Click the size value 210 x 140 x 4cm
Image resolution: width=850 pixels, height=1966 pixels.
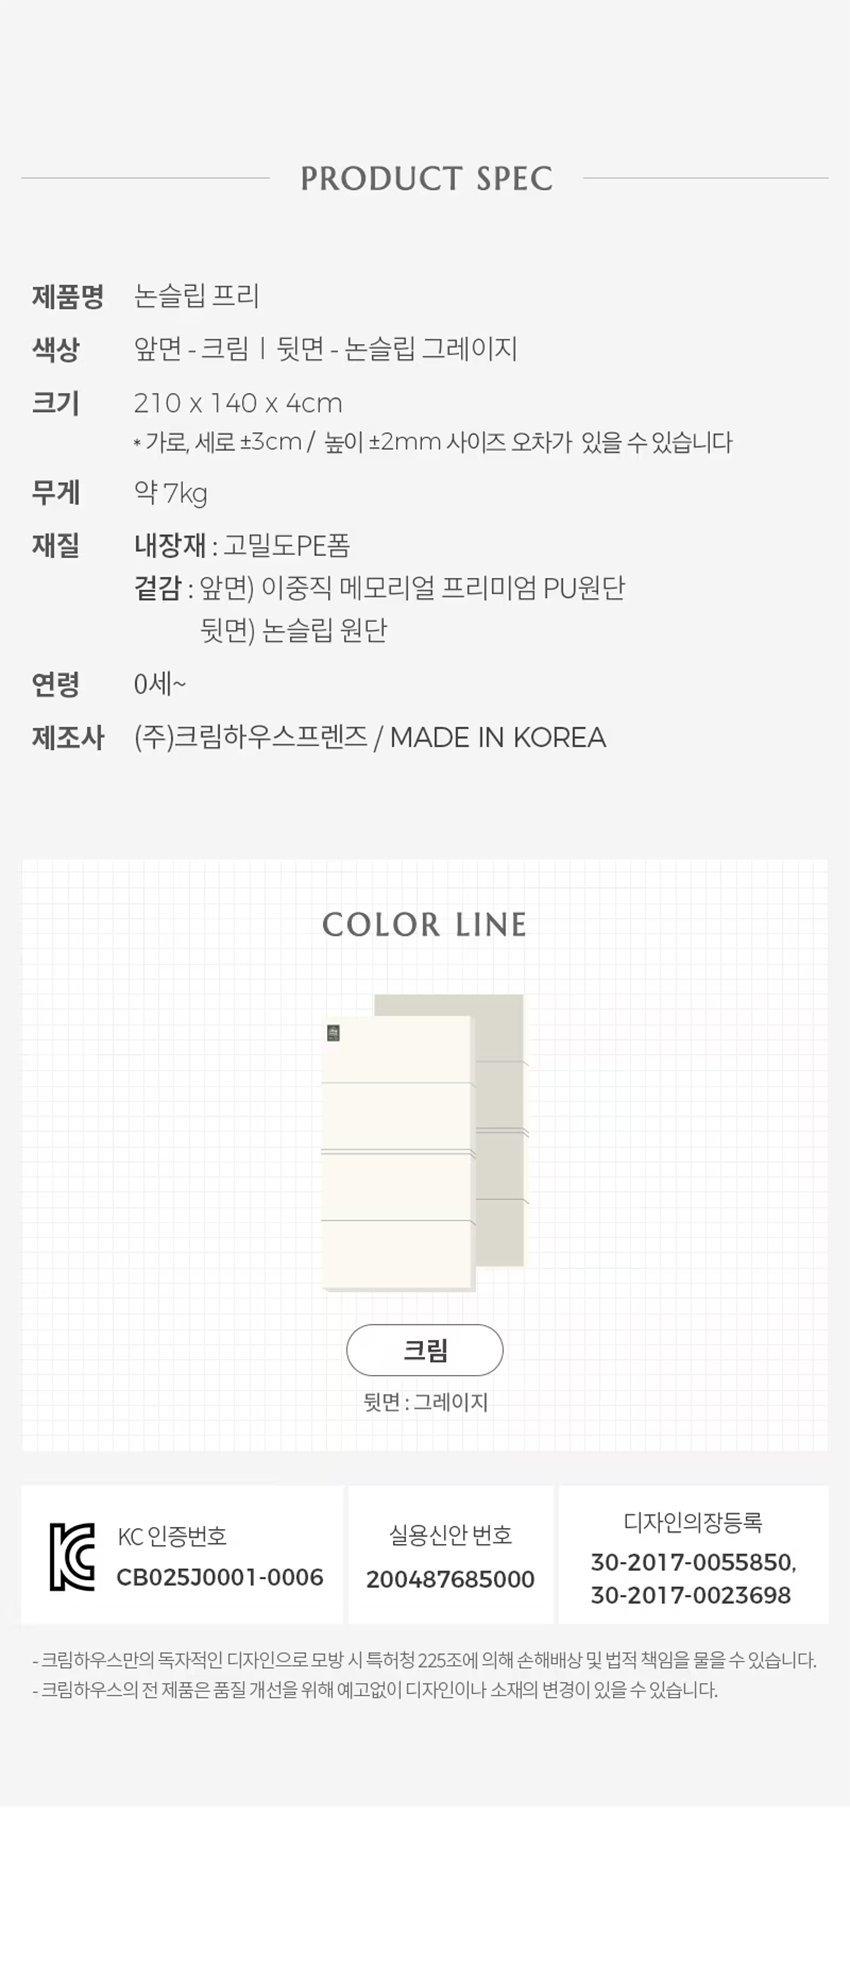tap(238, 403)
